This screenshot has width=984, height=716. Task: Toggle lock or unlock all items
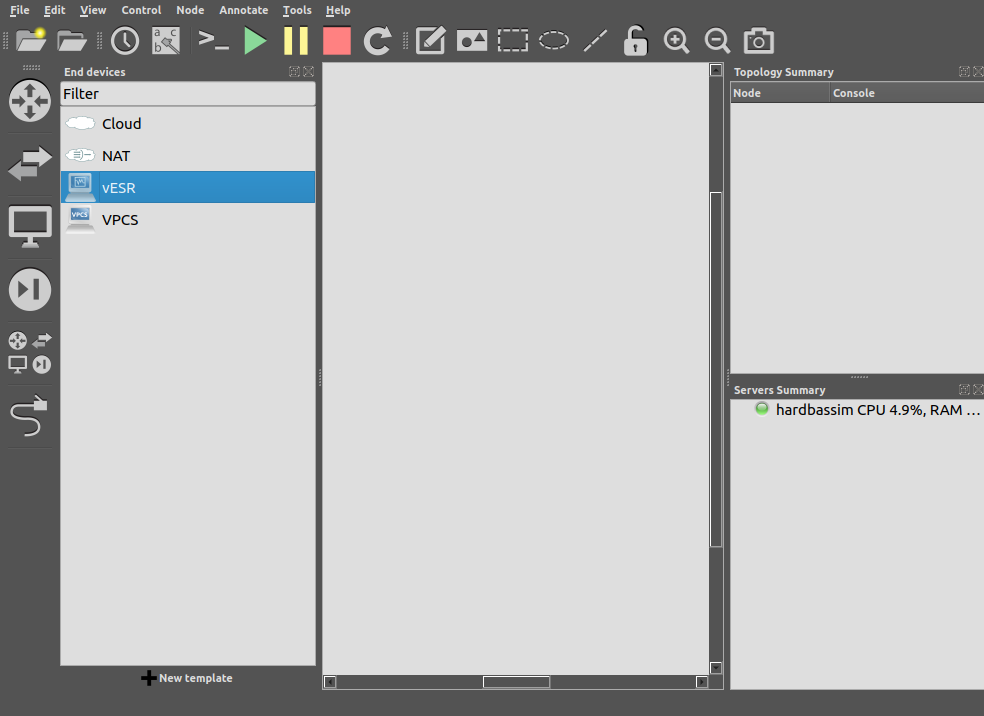point(635,41)
